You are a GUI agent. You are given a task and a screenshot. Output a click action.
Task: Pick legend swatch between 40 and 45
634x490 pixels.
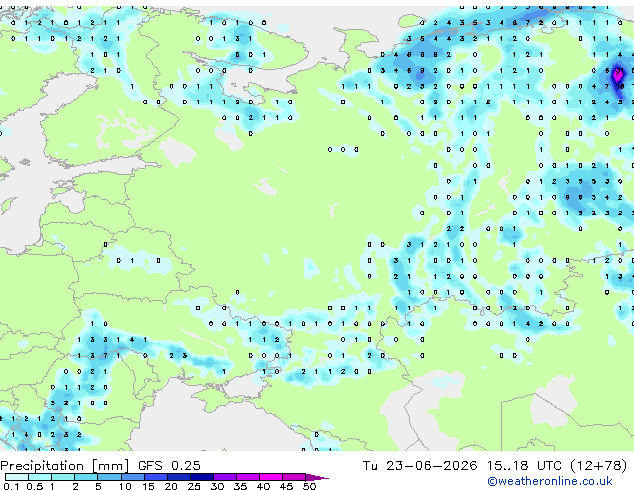click(271, 477)
